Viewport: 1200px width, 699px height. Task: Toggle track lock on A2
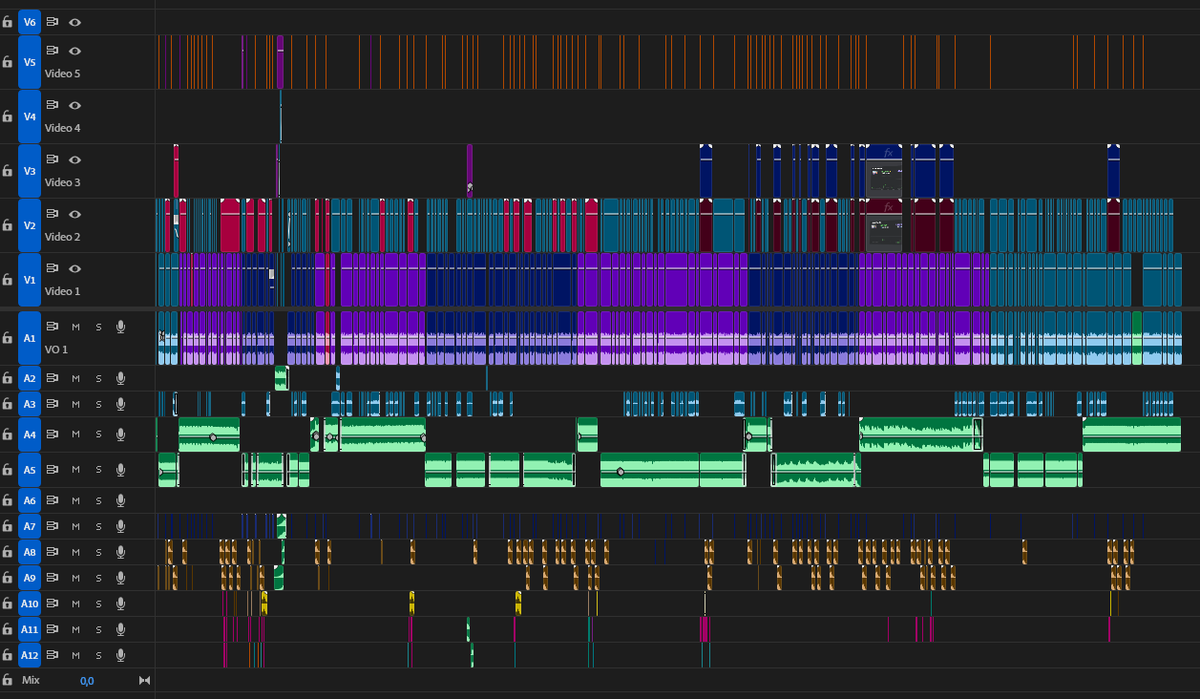click(x=7, y=378)
